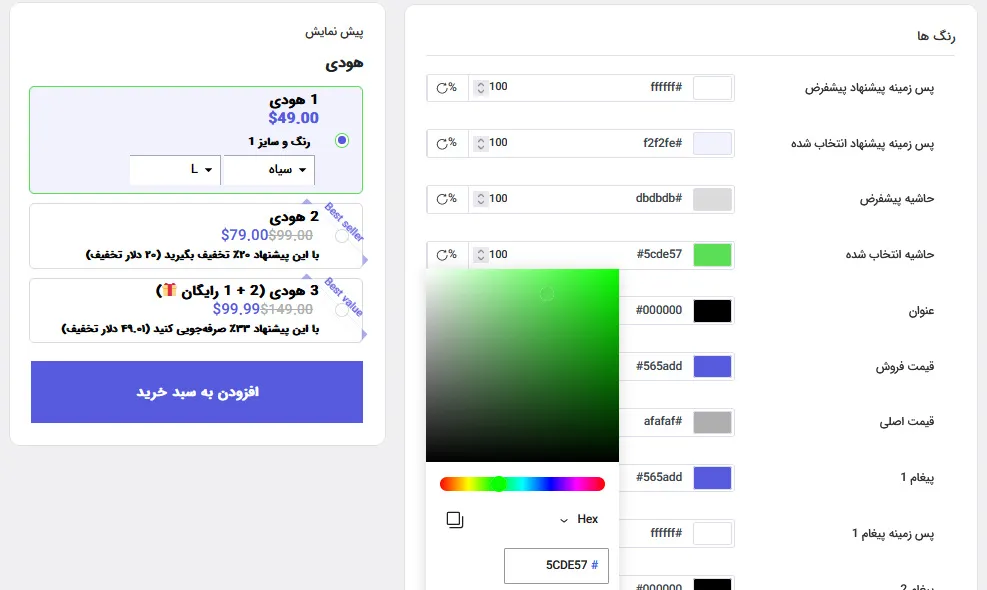The image size is (987, 590).
Task: Click the افزودن به سبد خرید button
Action: click(x=197, y=392)
